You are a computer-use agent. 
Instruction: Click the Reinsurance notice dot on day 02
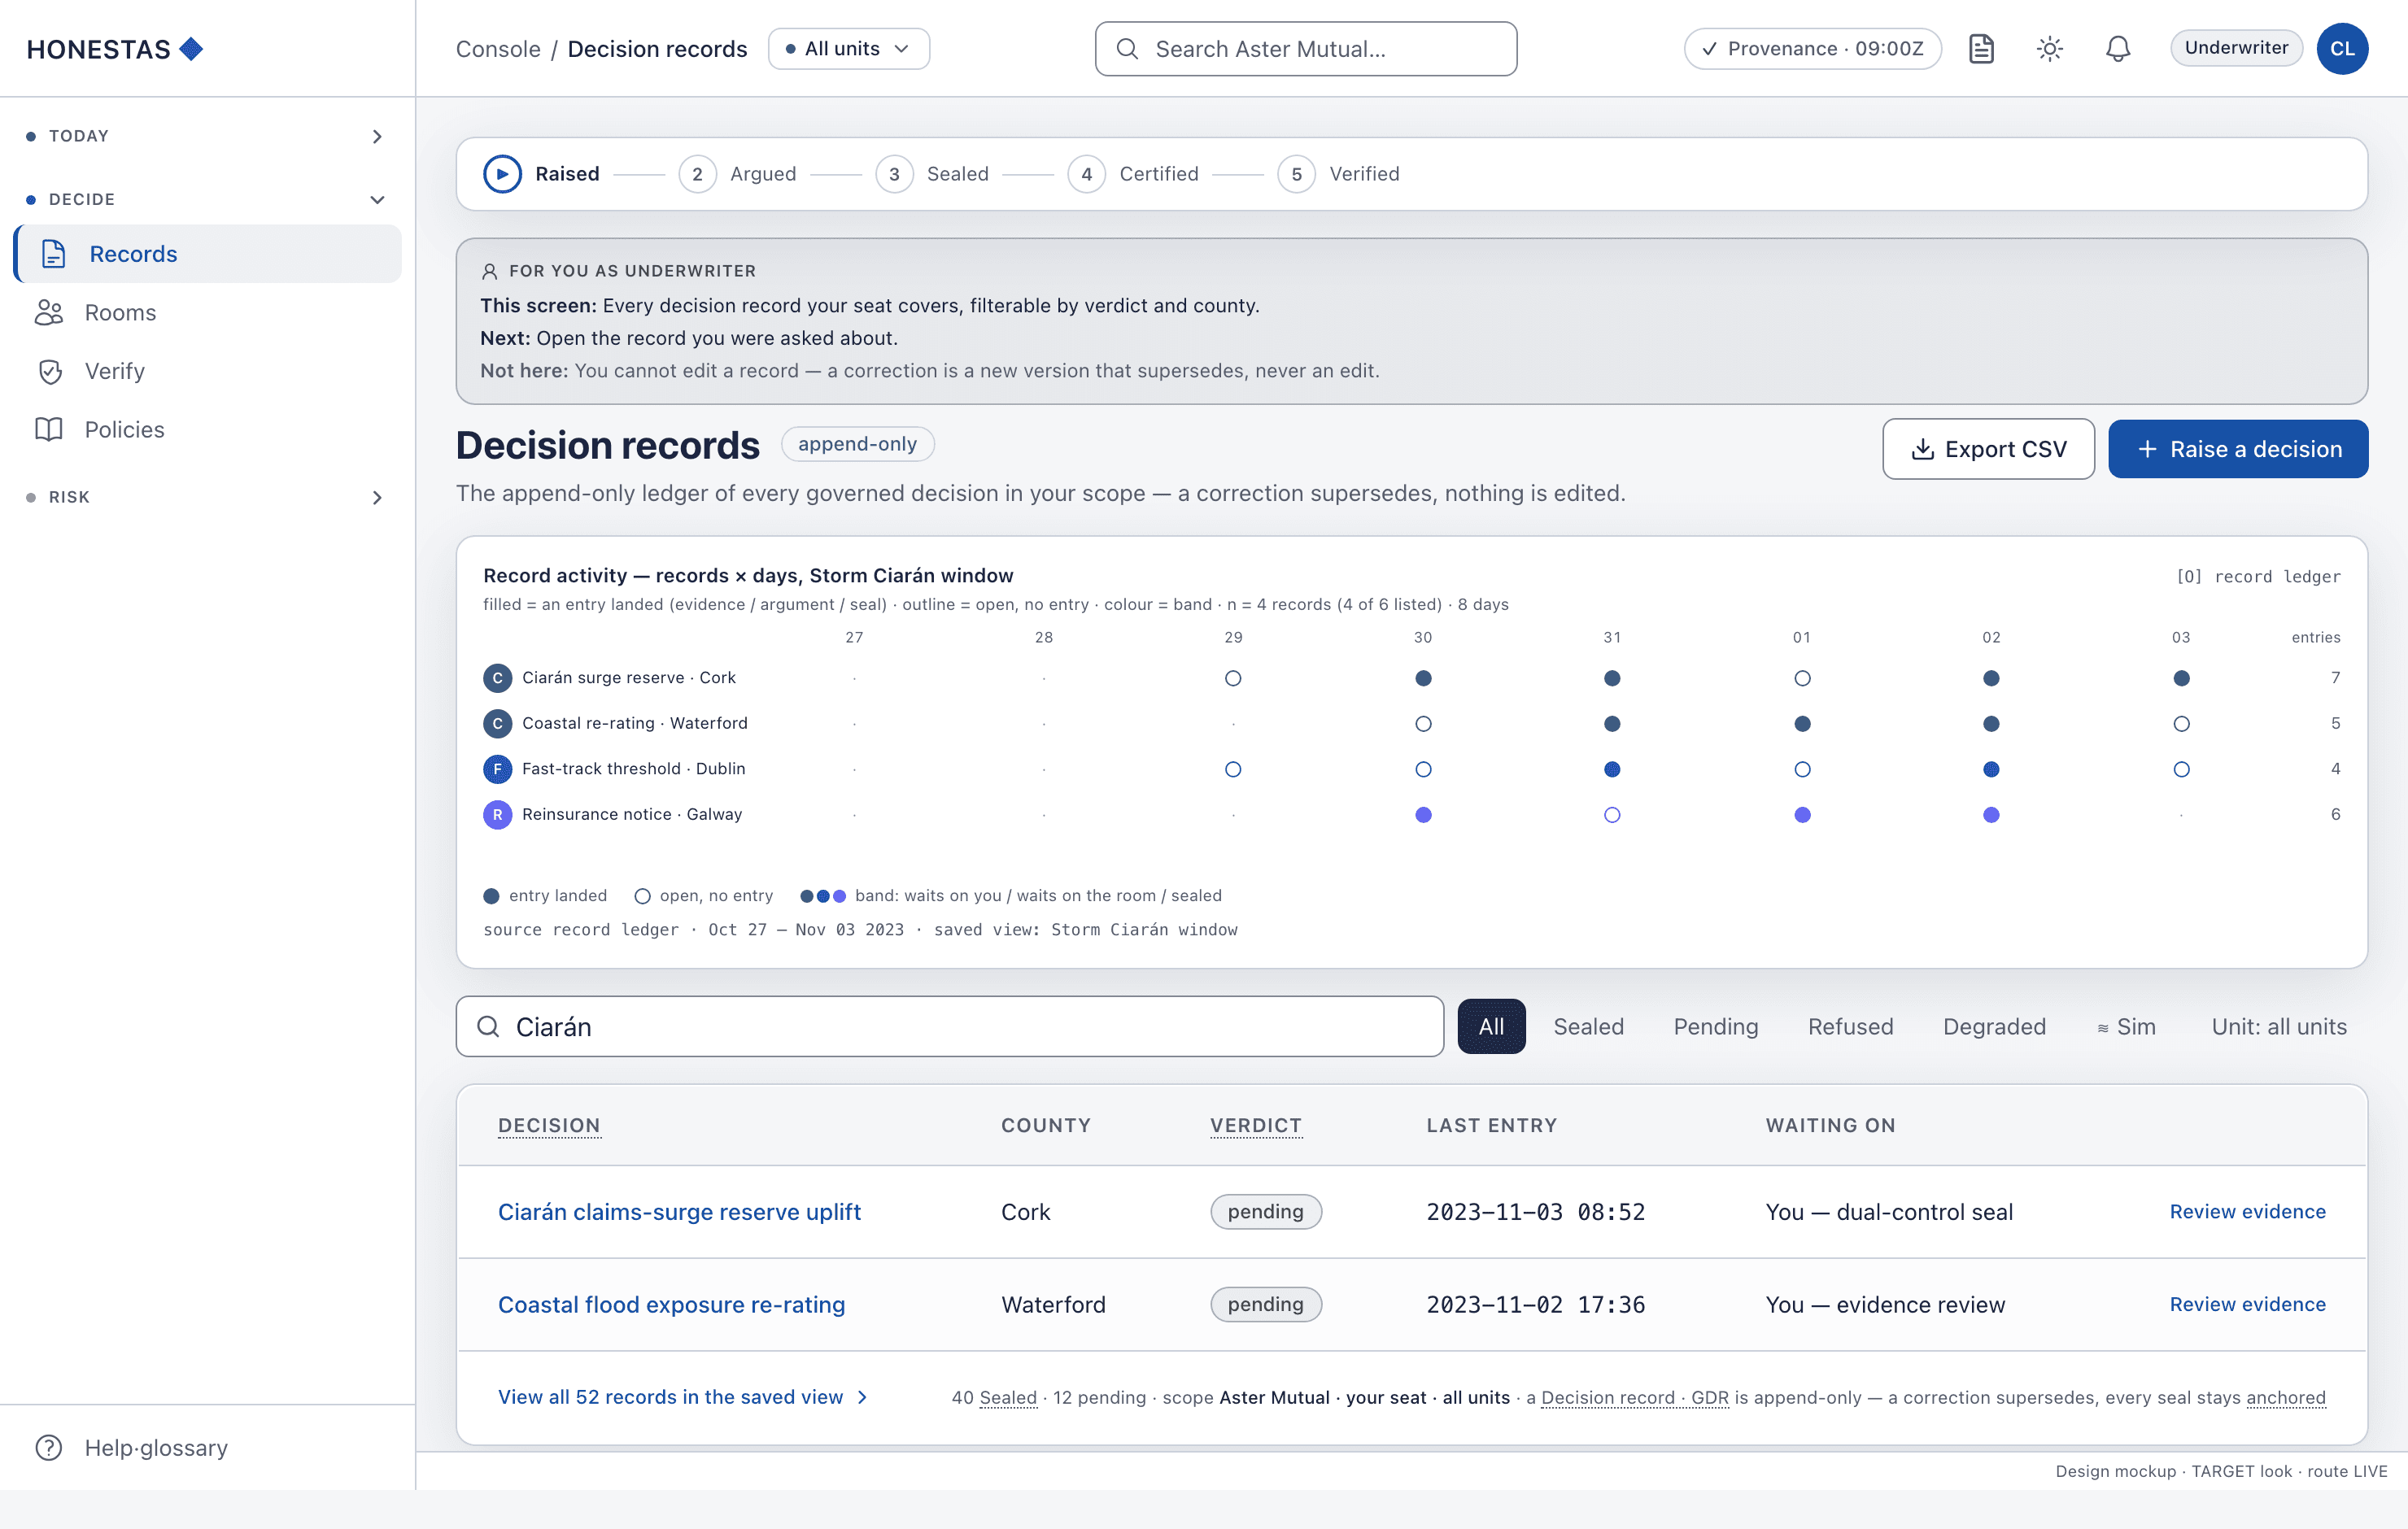click(x=1991, y=815)
